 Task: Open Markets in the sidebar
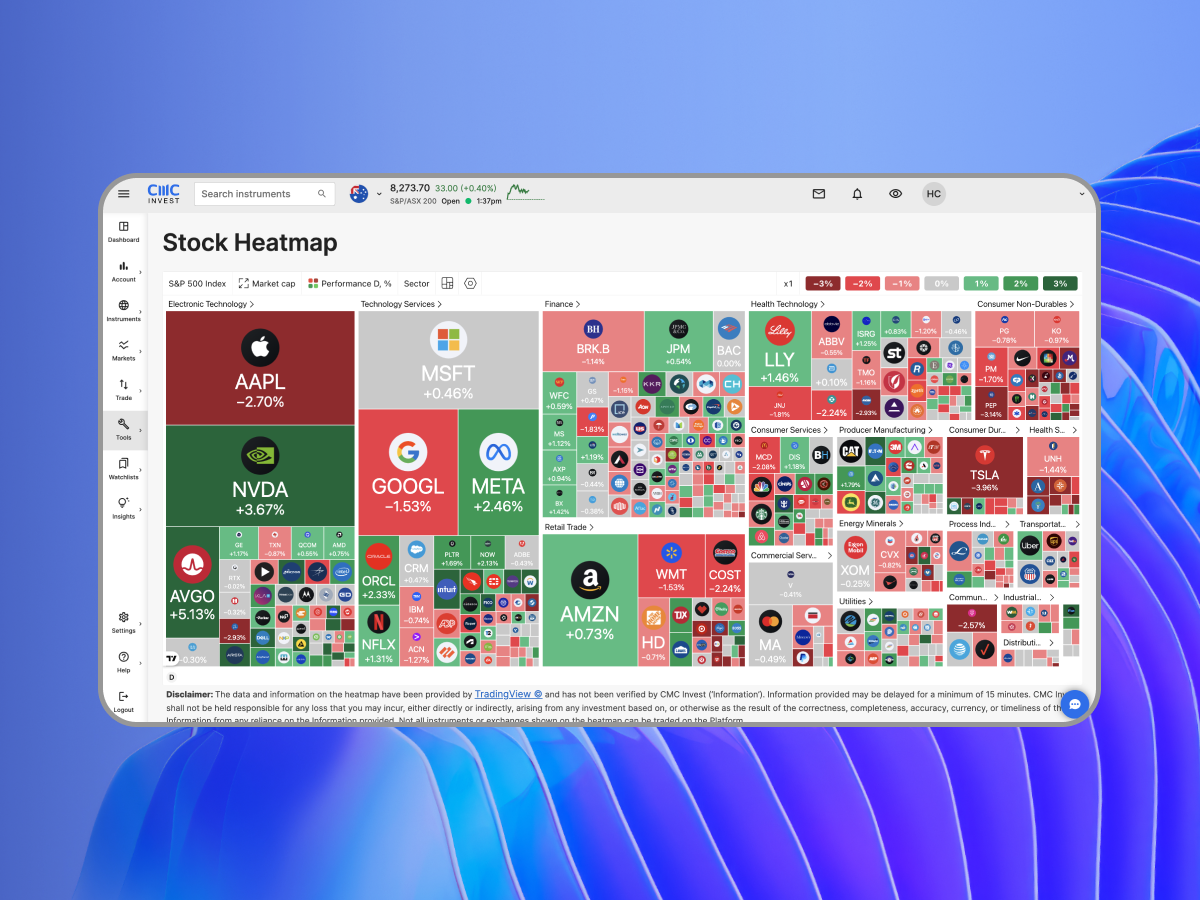pyautogui.click(x=124, y=350)
